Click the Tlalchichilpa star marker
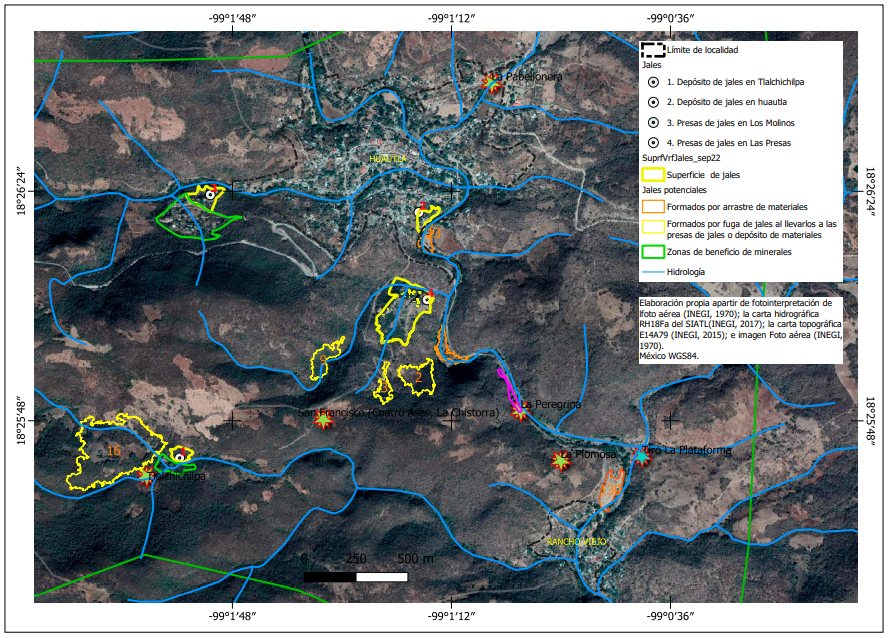889x637 pixels. click(147, 479)
